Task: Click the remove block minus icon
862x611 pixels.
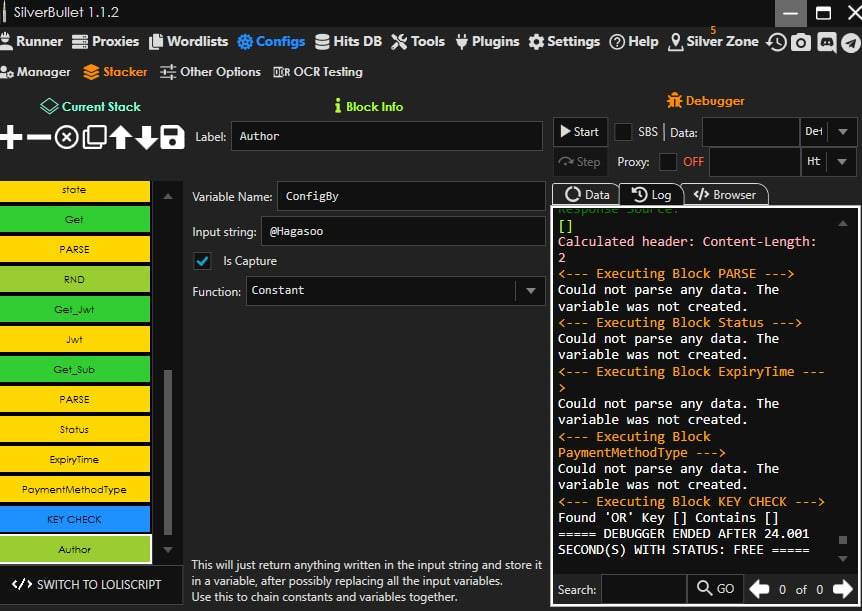Action: pos(38,137)
